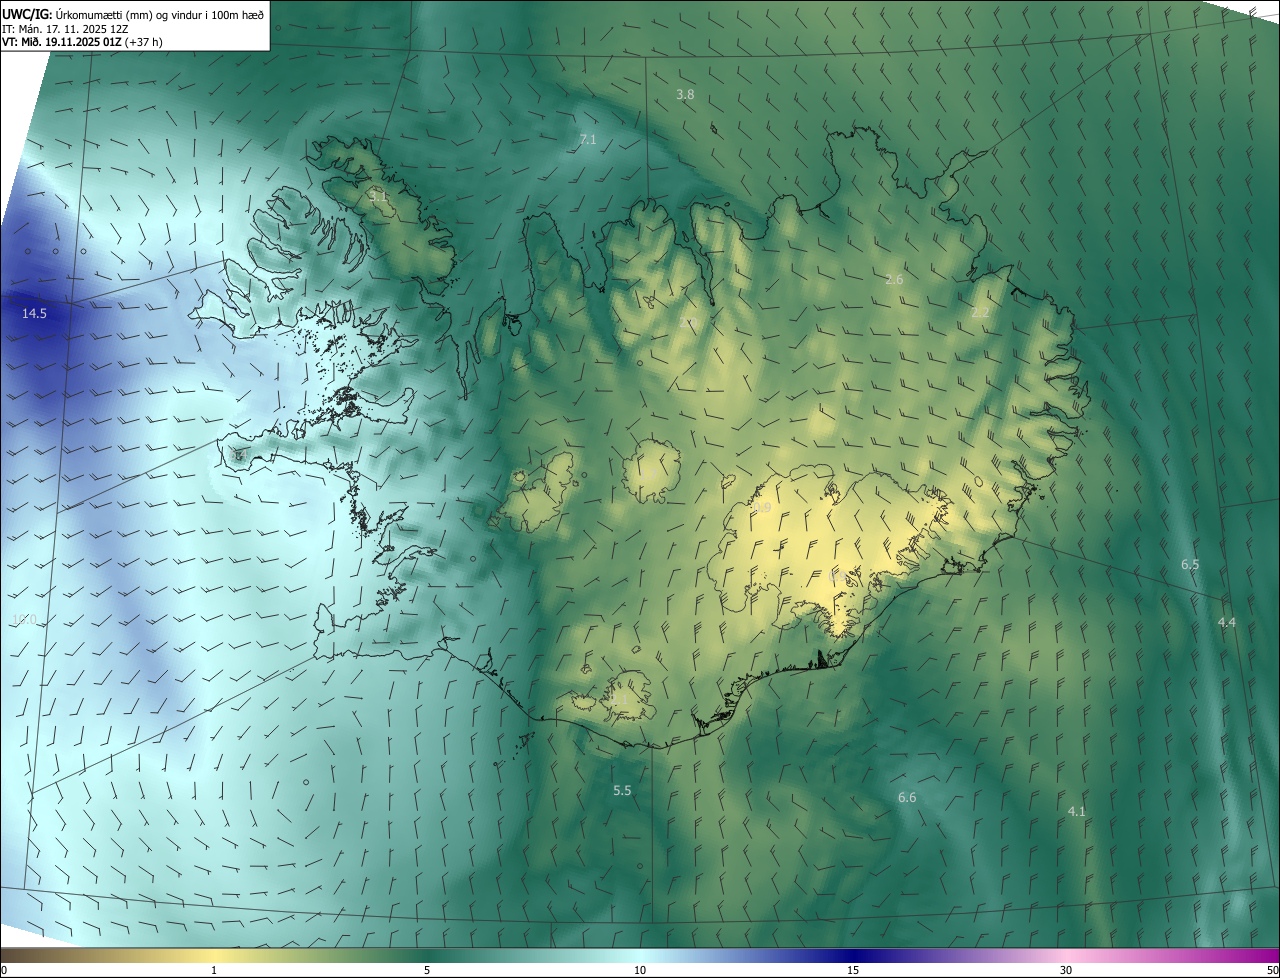Click the 2.0 value label in north Iceland

688,322
